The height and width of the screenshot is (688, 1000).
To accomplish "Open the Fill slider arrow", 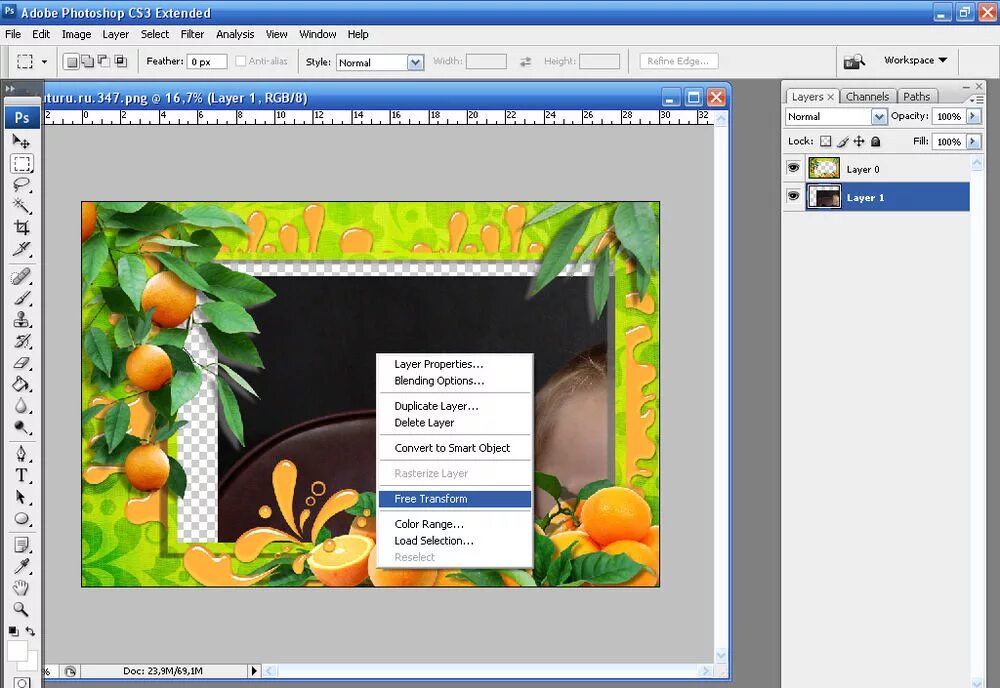I will 973,142.
